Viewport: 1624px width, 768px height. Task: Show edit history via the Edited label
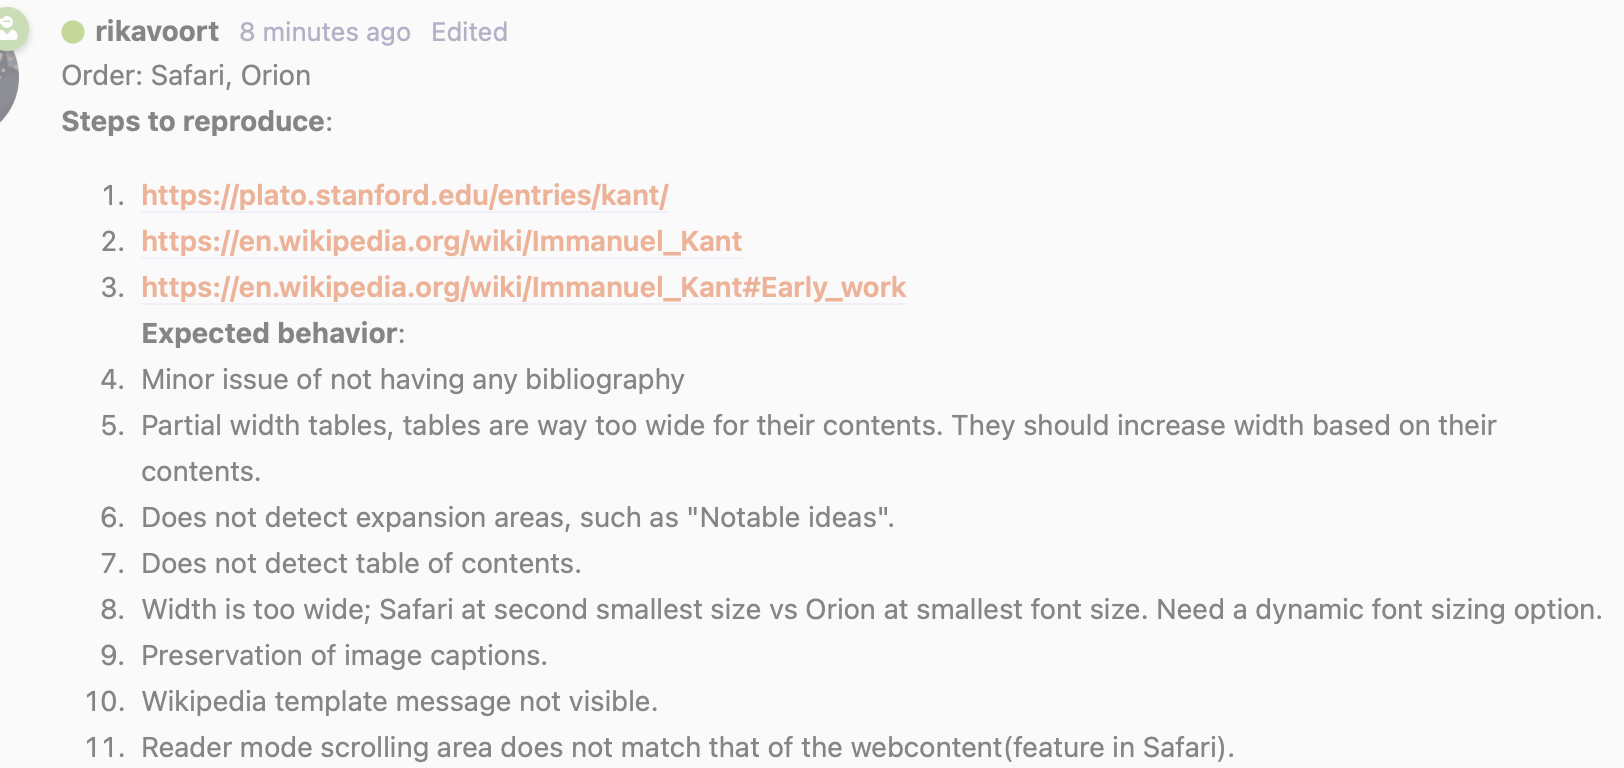coord(469,32)
